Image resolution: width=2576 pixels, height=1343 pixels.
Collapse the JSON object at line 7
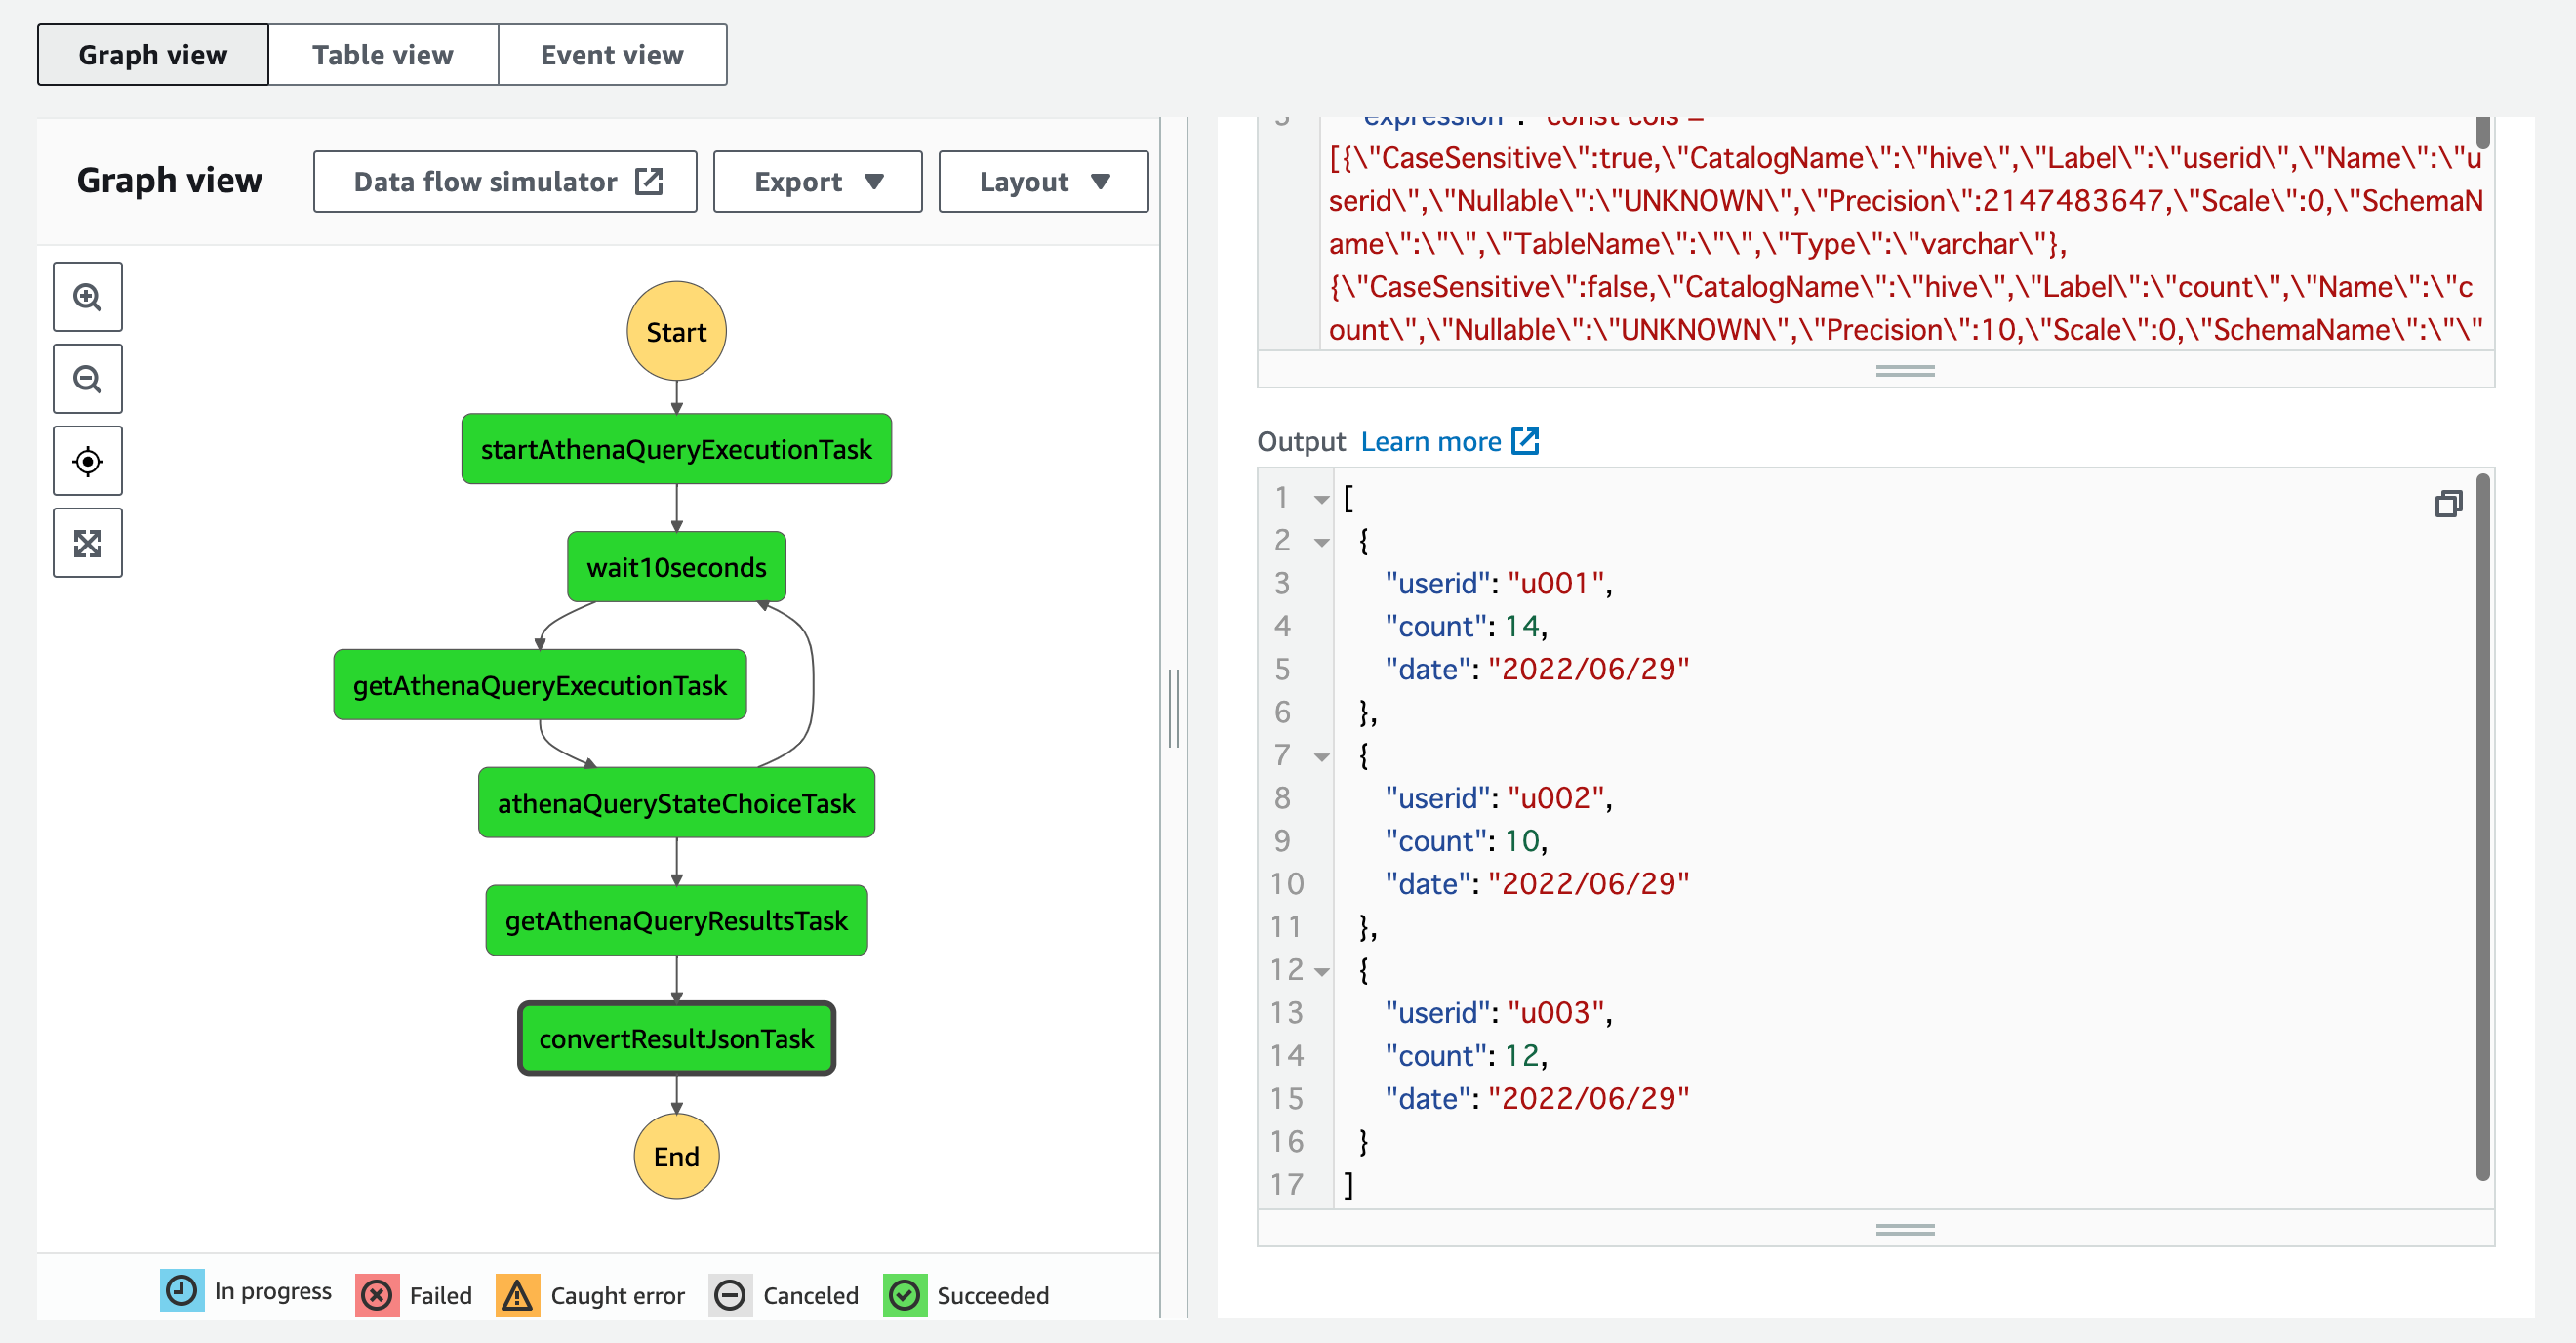(1322, 756)
